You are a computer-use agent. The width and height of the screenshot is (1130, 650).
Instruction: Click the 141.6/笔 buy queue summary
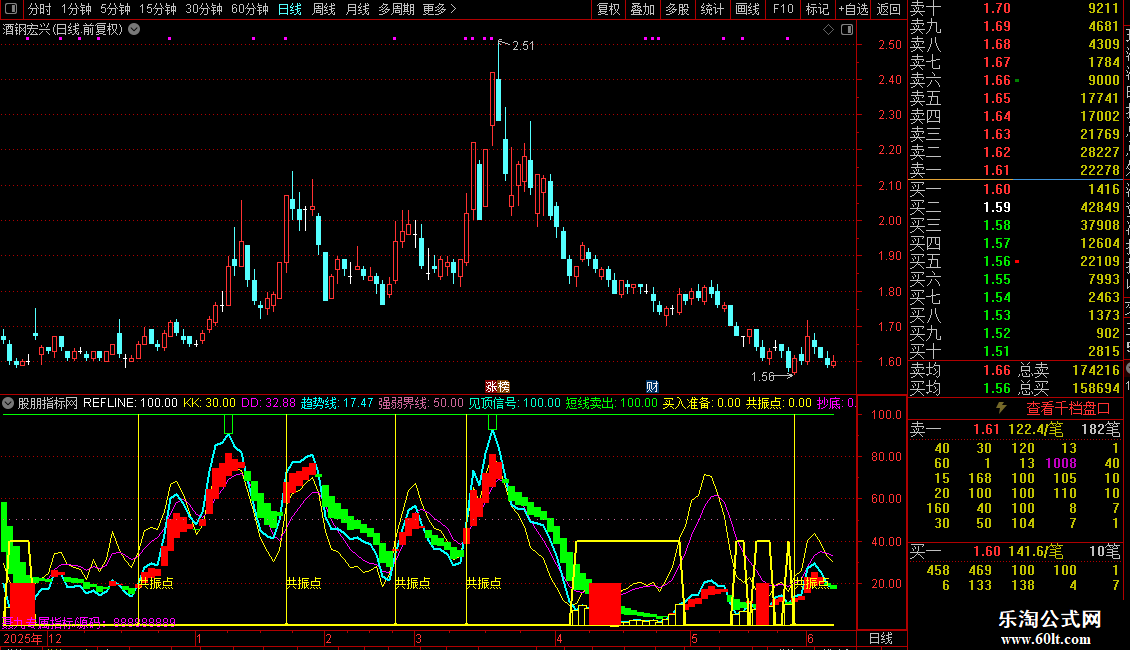tap(1036, 551)
